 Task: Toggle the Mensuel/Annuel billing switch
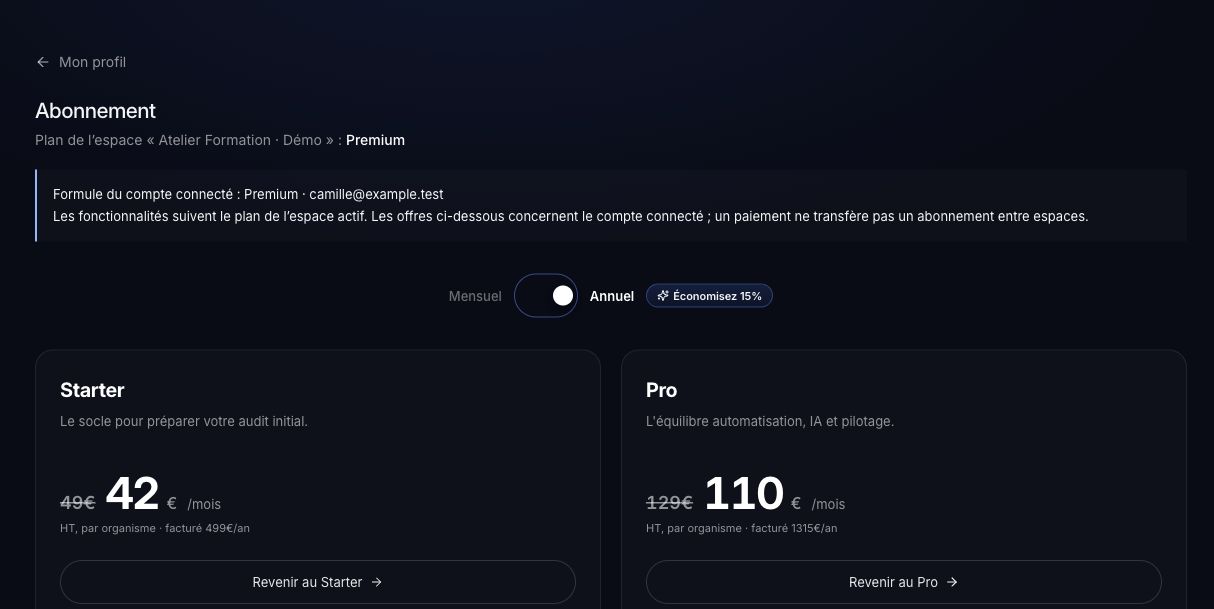(546, 296)
